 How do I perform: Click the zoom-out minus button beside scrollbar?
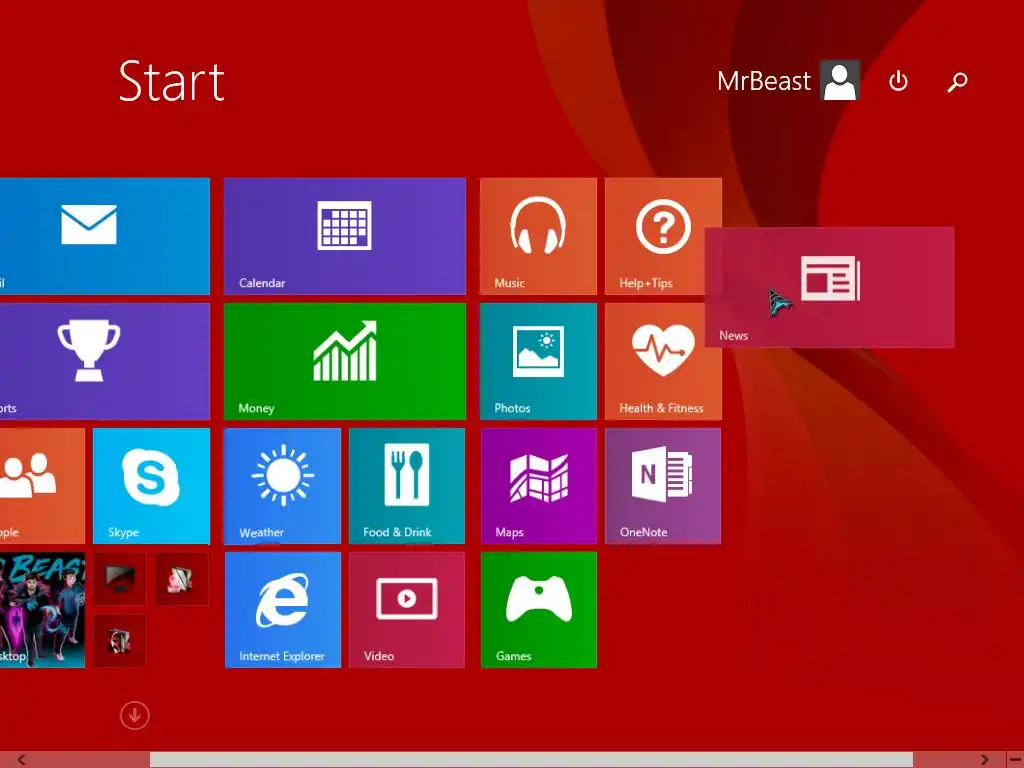tap(1015, 760)
